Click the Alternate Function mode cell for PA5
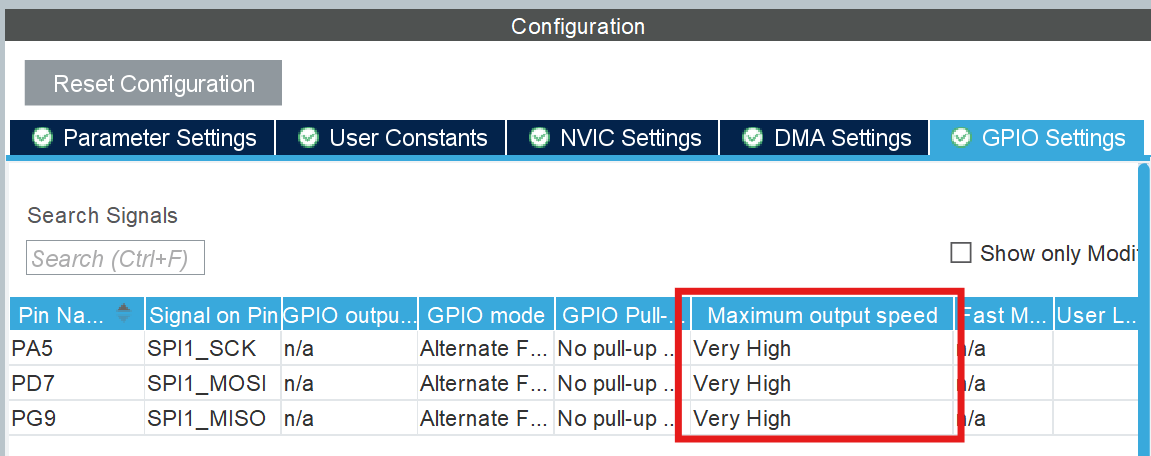1151x456 pixels. point(486,348)
